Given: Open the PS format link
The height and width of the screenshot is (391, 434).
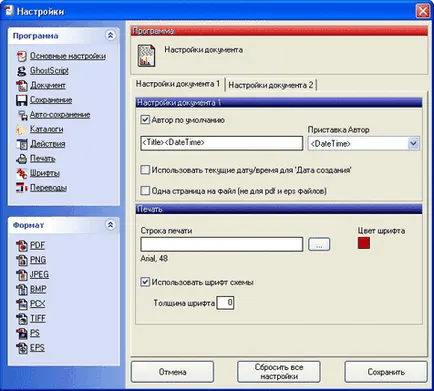Looking at the screenshot, I should (35, 334).
